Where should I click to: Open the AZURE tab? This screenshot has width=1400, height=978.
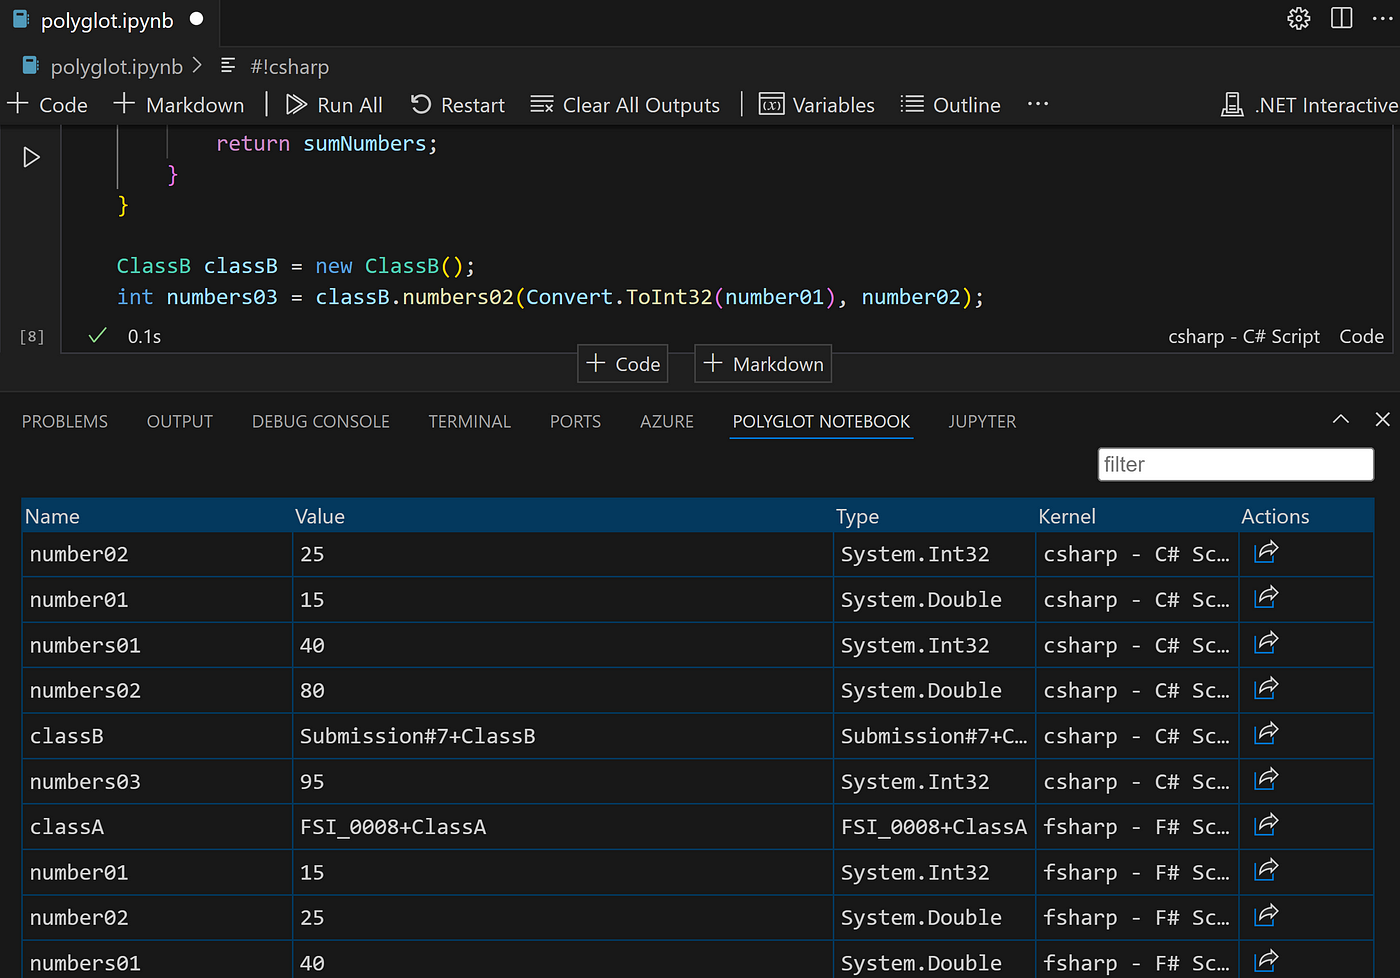[667, 422]
